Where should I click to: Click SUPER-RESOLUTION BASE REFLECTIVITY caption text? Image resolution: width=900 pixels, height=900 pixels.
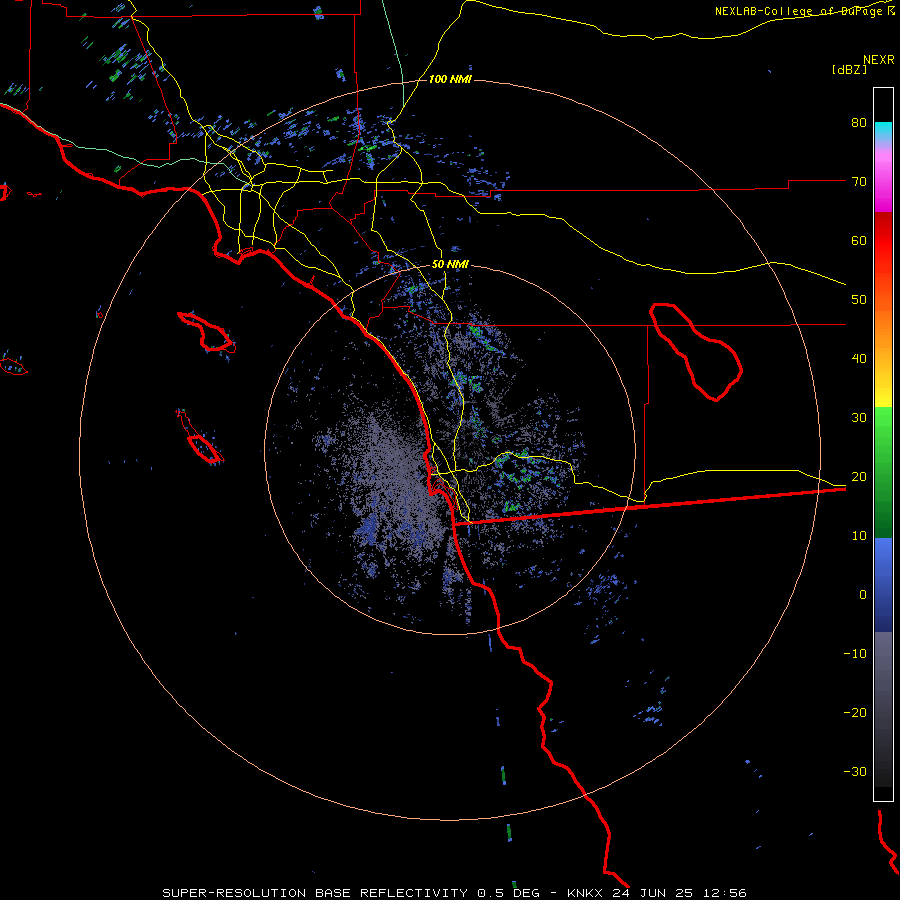tap(315, 893)
